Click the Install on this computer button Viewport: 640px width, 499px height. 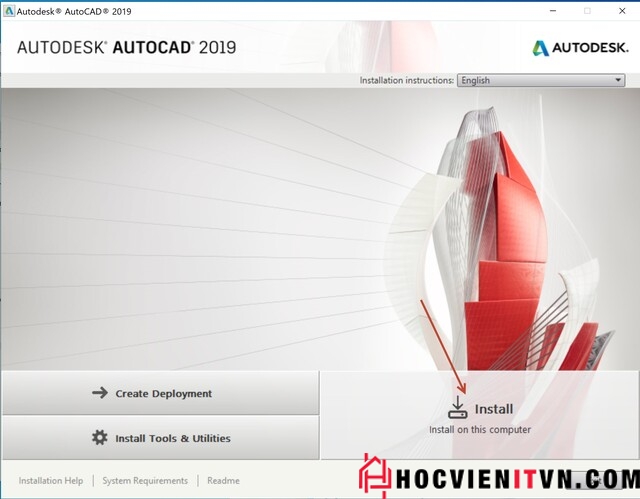pyautogui.click(x=480, y=415)
